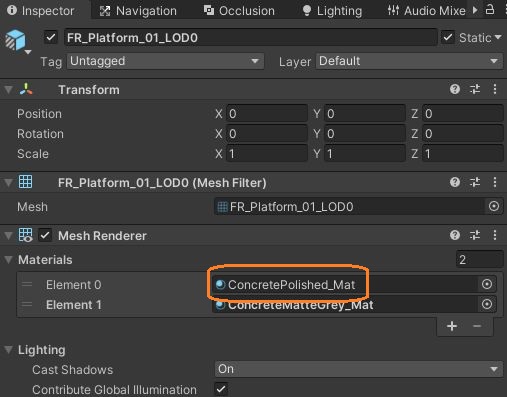Open the Layer dropdown showing Default
The image size is (507, 397).
pyautogui.click(x=409, y=61)
